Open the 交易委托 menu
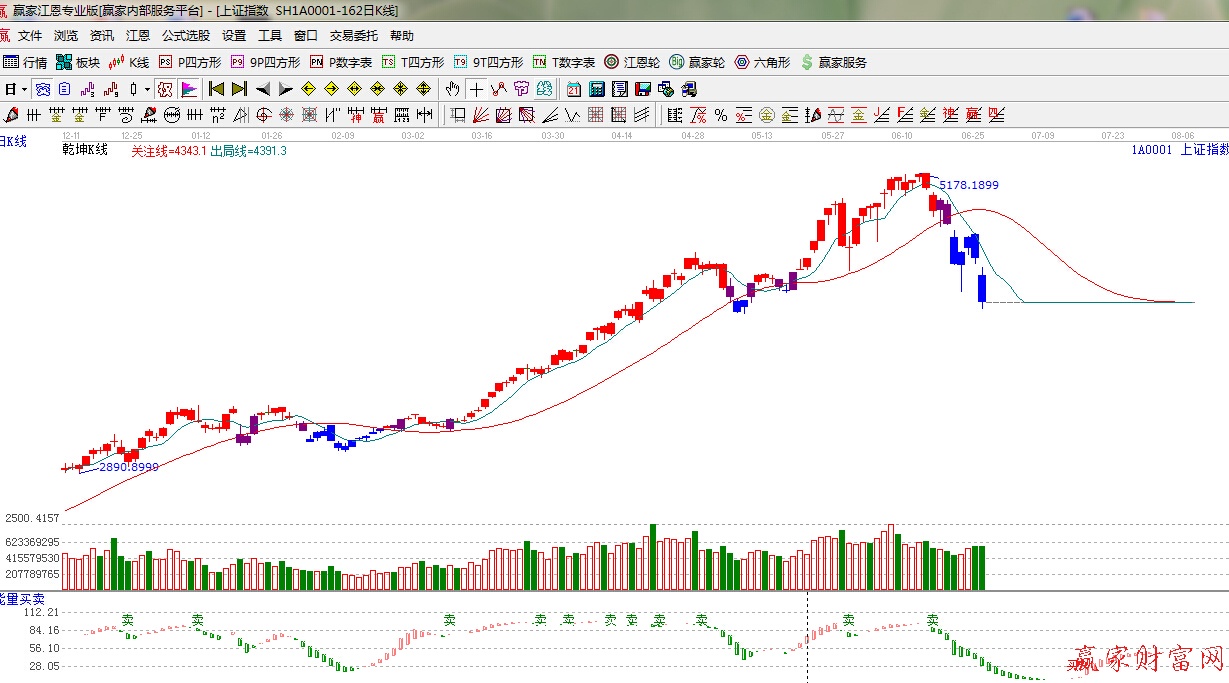Viewport: 1229px width, 683px height. (x=354, y=36)
